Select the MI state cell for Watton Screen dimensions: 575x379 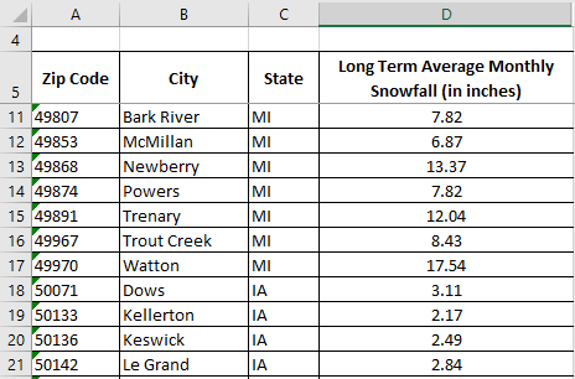[x=283, y=265]
